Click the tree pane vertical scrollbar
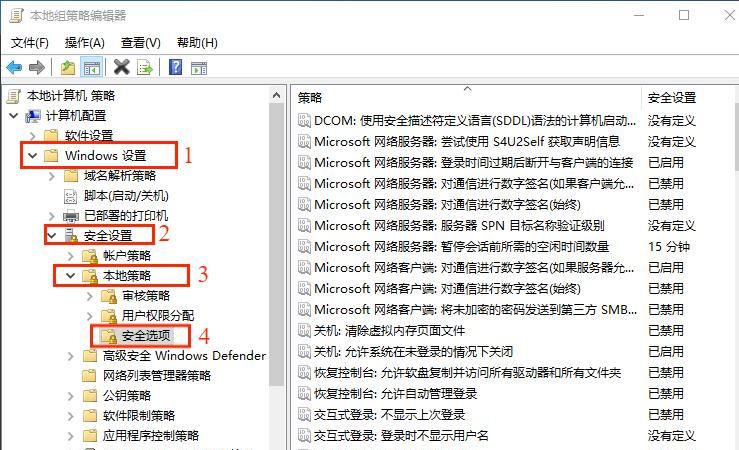 277,245
